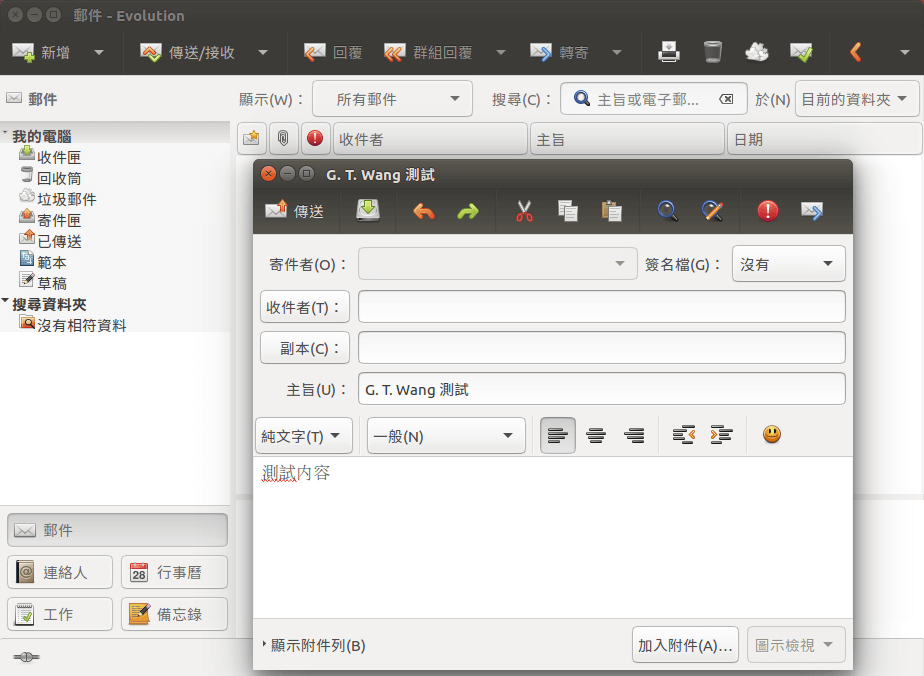
Task: Click the undo arrow in composer toolbar
Action: (424, 211)
